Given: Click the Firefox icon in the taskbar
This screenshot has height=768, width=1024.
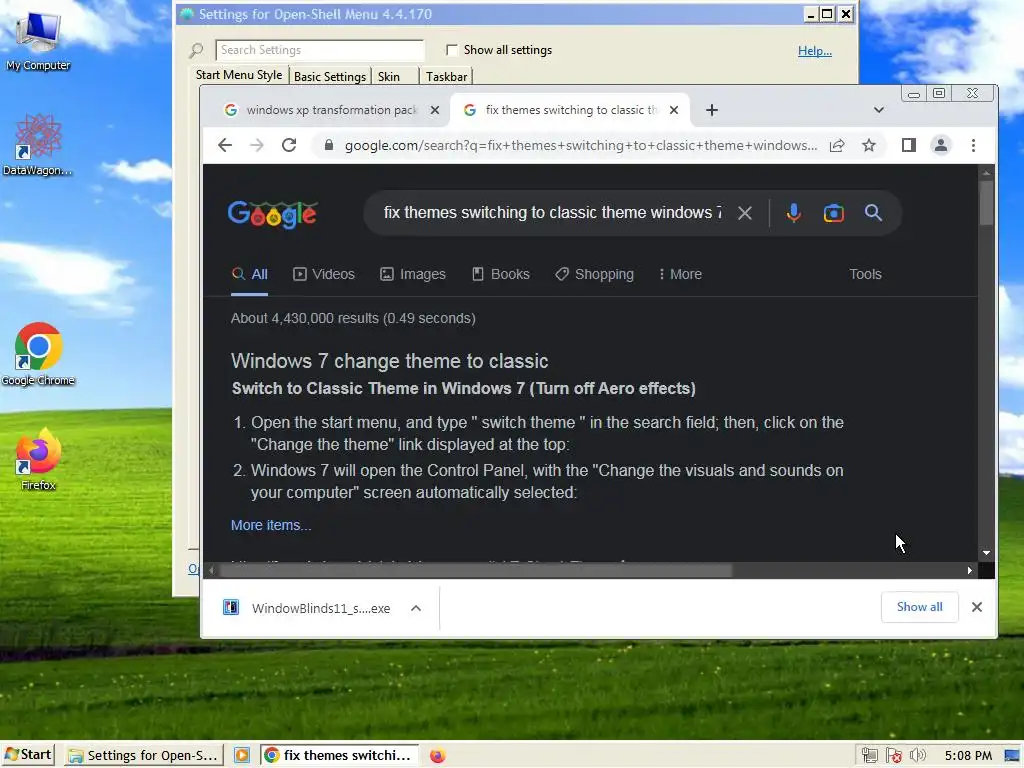Looking at the screenshot, I should (438, 756).
